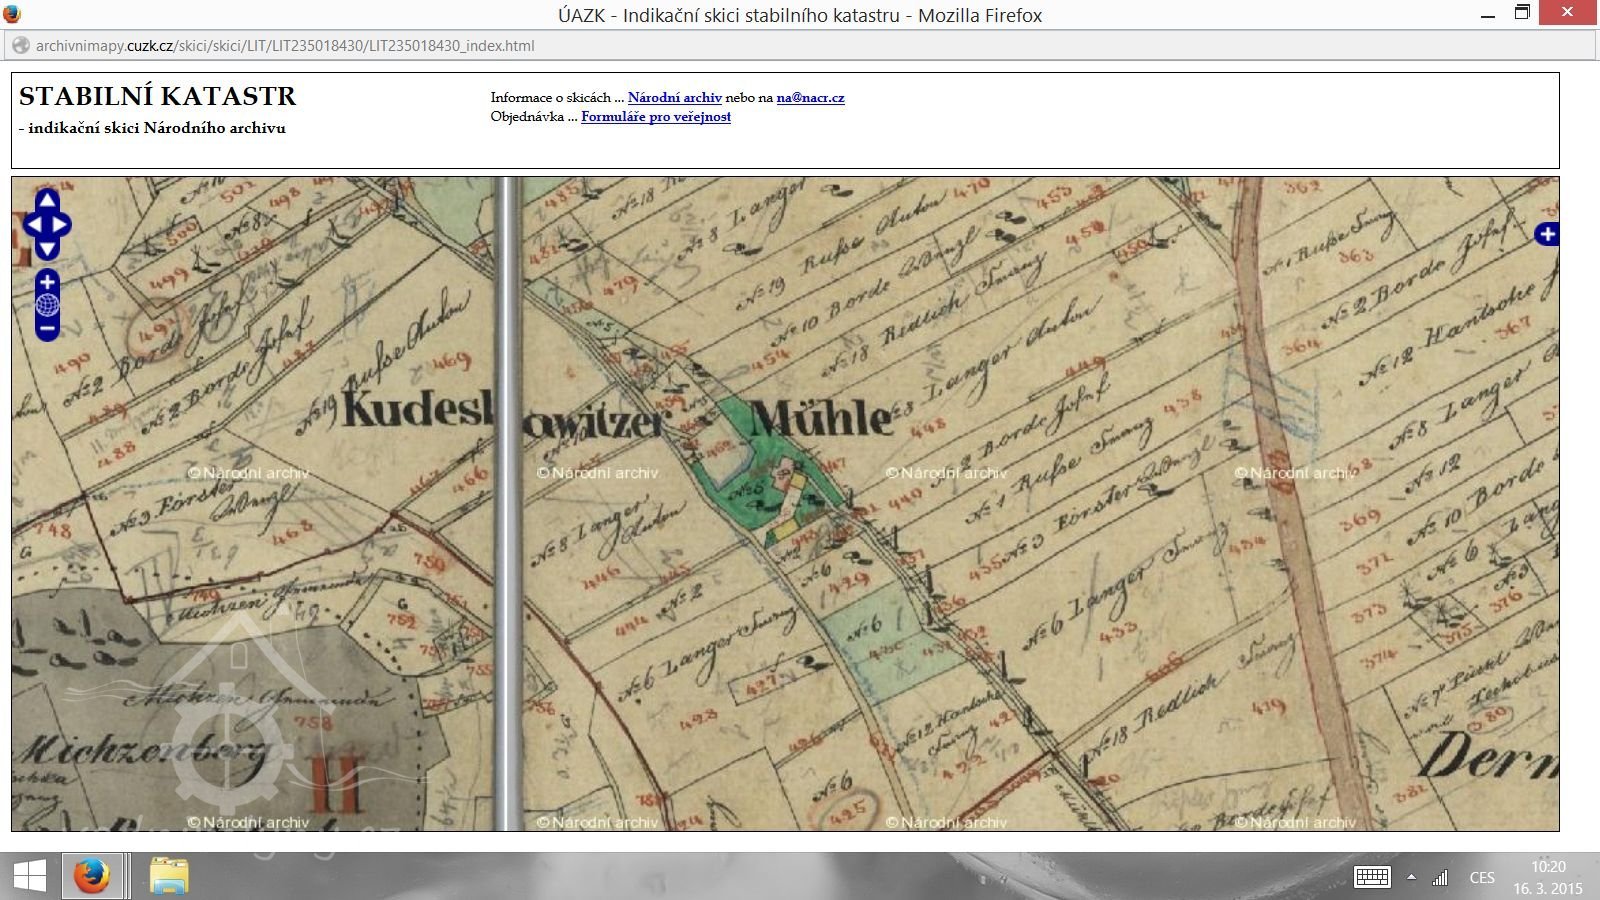Screen dimensions: 1600x900
Task: Pan the map down with the arrow
Action: coord(47,248)
